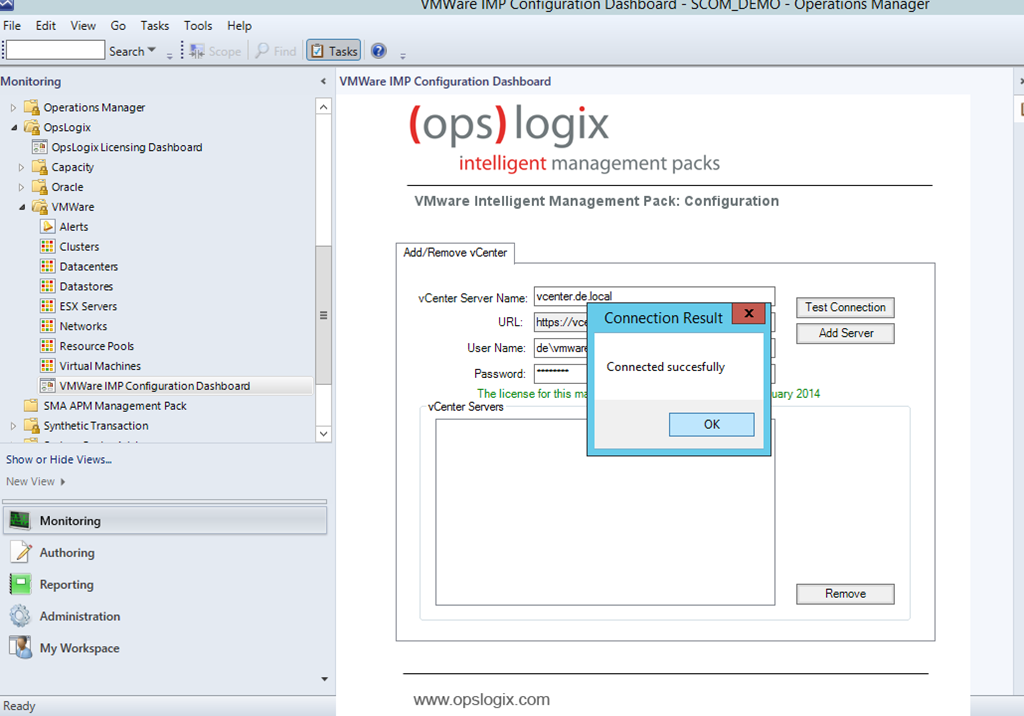
Task: Expand the Oracle folder node
Action: [22, 187]
